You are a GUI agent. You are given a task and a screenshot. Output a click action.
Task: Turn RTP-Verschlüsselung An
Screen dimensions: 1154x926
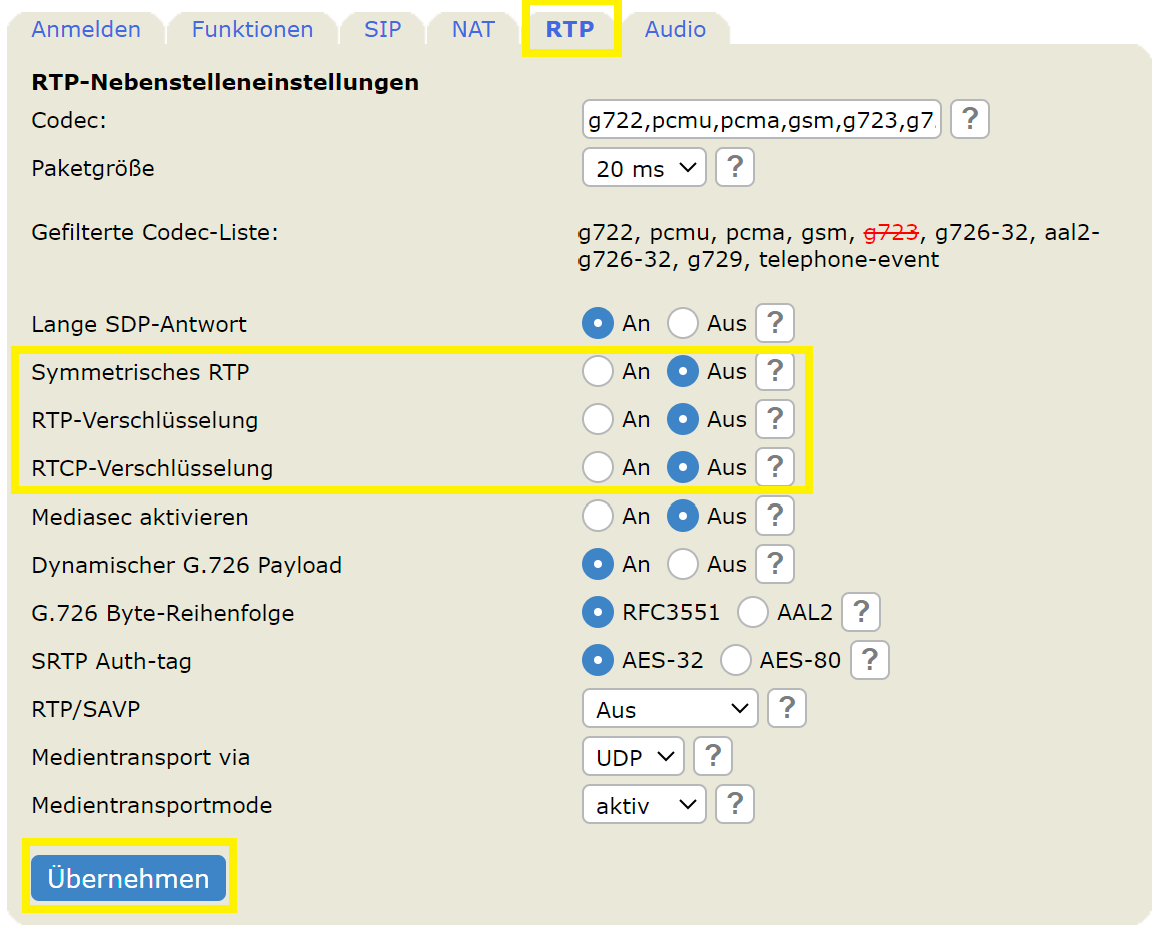tap(598, 419)
